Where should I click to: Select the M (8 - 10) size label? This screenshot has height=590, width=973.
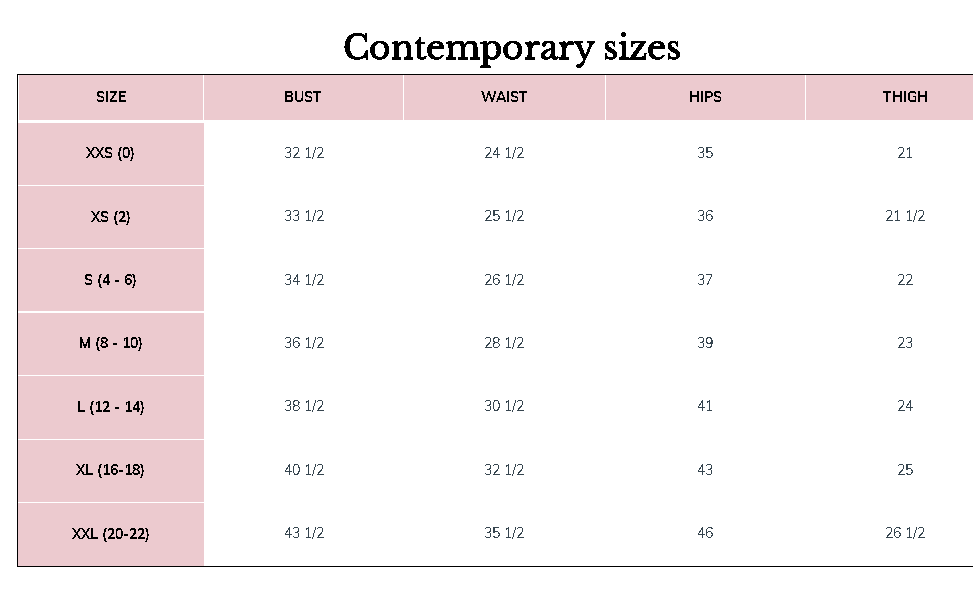coord(110,343)
